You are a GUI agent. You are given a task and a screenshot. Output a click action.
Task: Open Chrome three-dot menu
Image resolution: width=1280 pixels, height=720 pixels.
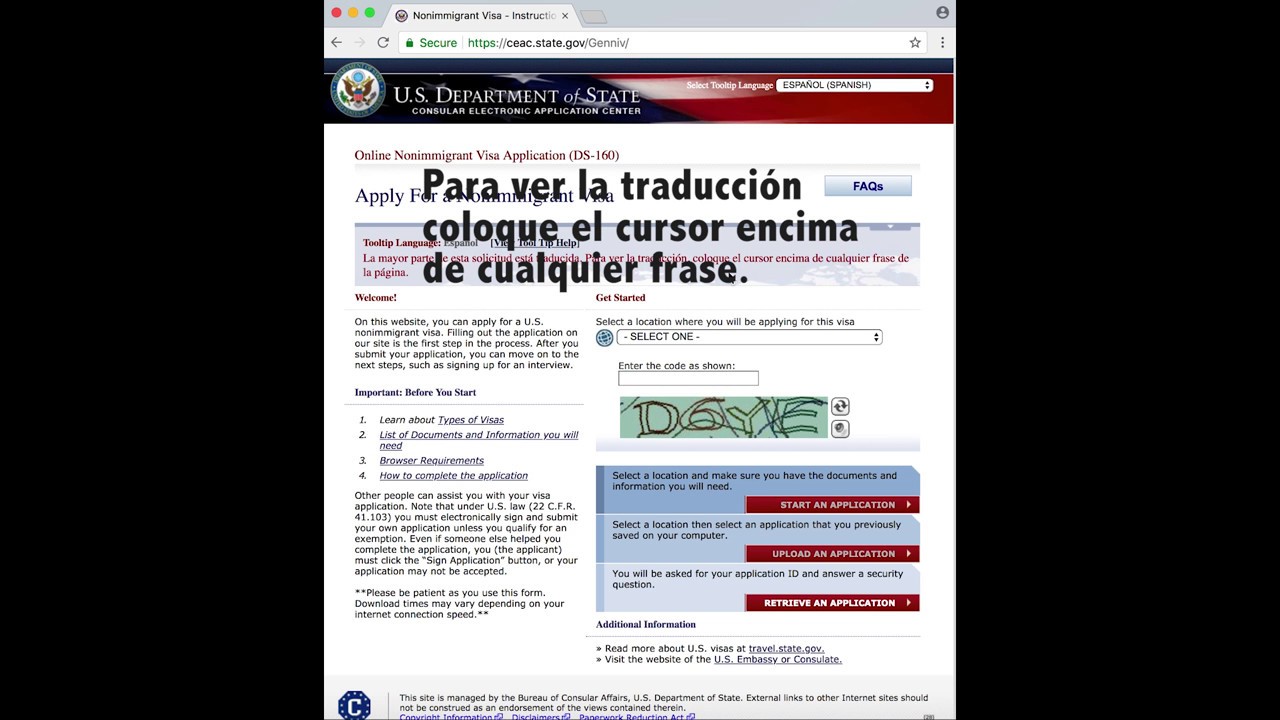tap(942, 43)
